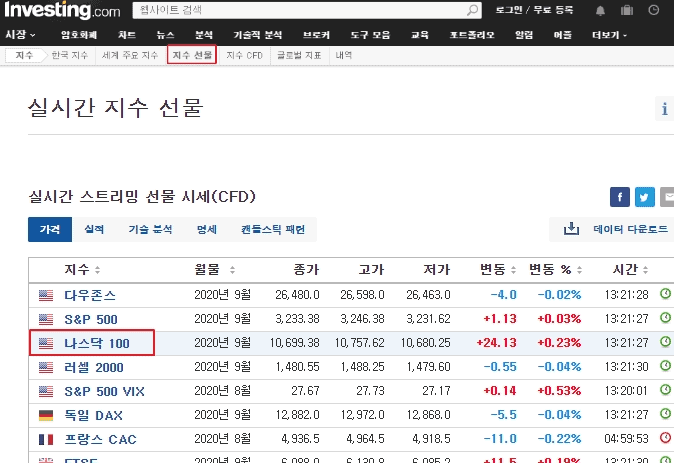
Task: Expand the 시장 dropdown menu
Action: tap(20, 35)
